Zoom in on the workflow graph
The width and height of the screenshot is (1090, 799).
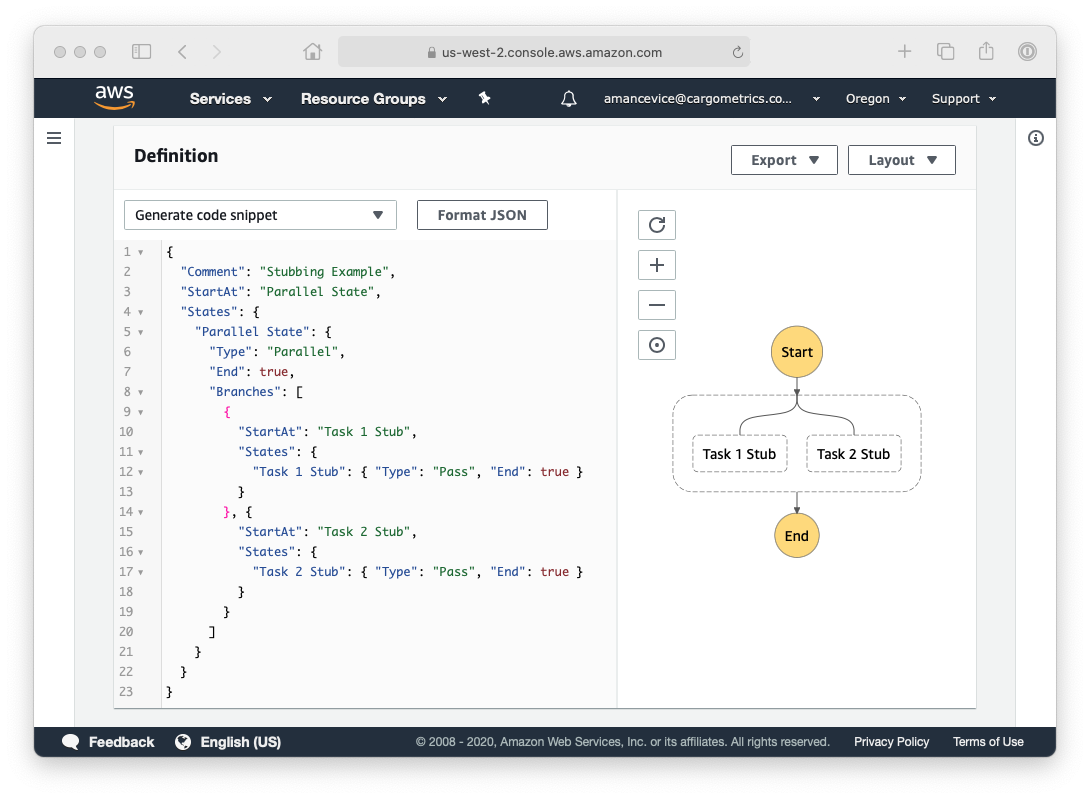tap(657, 265)
